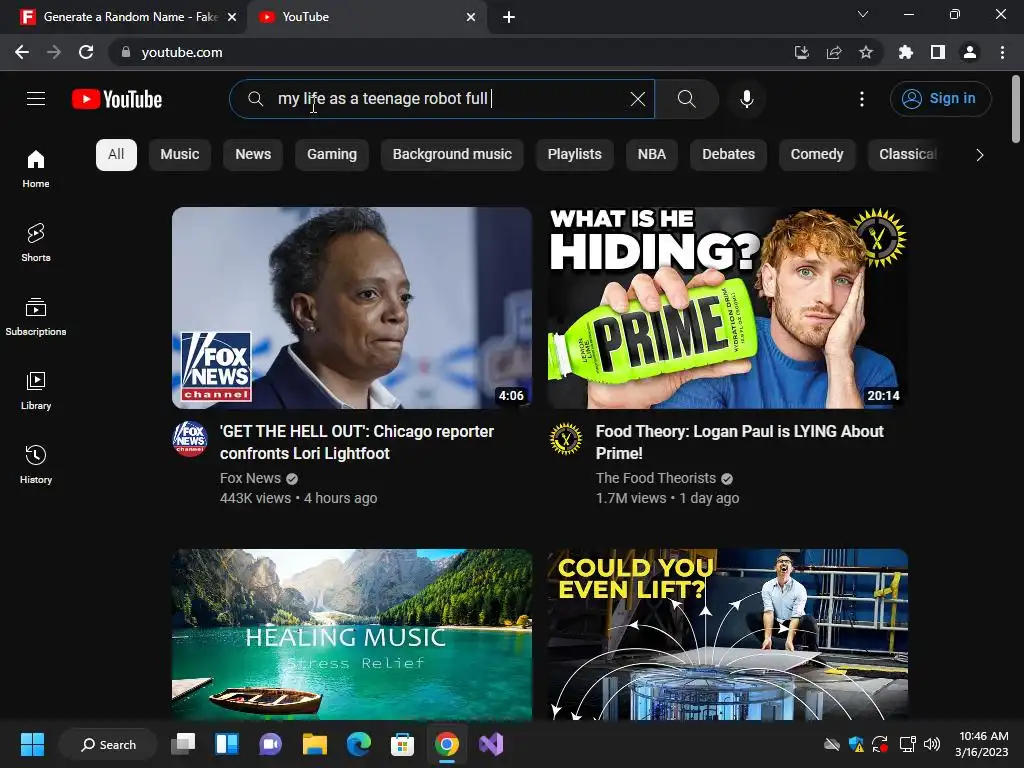Bookmark this page with the star
The image size is (1024, 768).
click(x=866, y=52)
